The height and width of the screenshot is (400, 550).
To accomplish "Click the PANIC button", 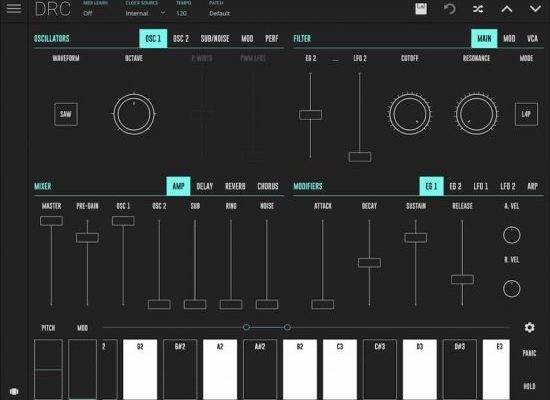I will [529, 353].
